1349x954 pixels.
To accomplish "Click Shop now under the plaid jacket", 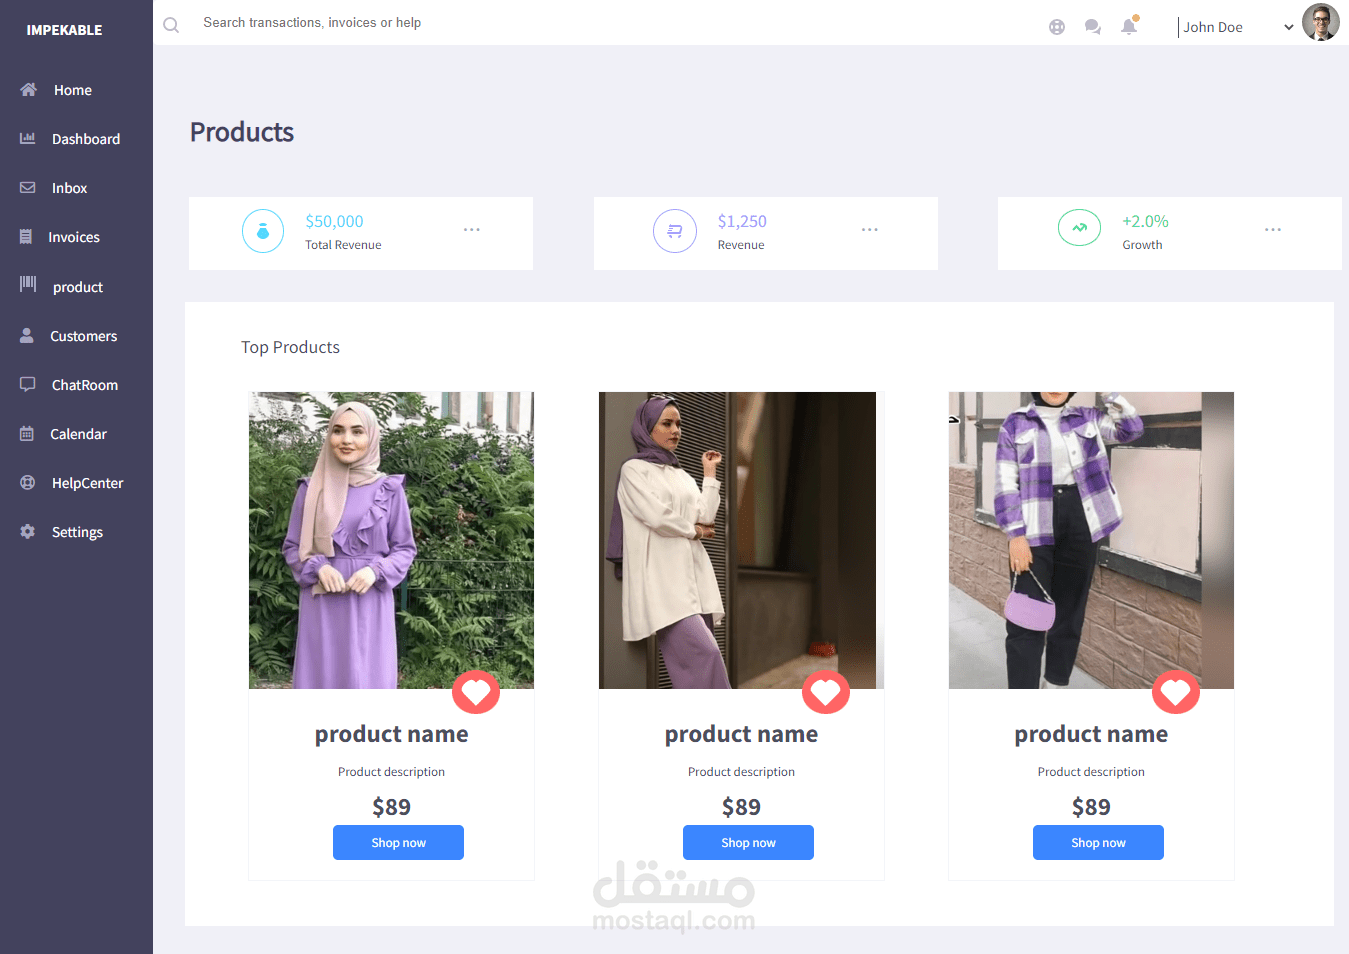I will (x=1098, y=843).
